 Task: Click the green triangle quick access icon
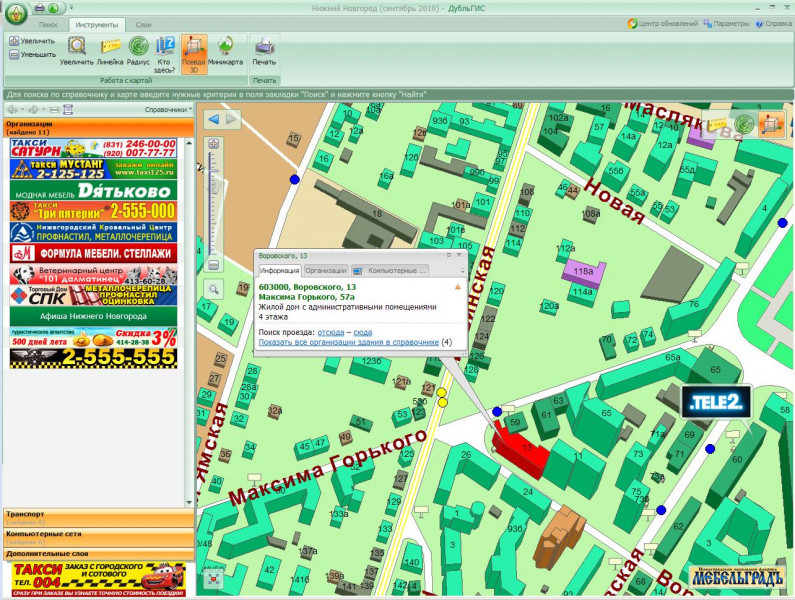tap(53, 8)
